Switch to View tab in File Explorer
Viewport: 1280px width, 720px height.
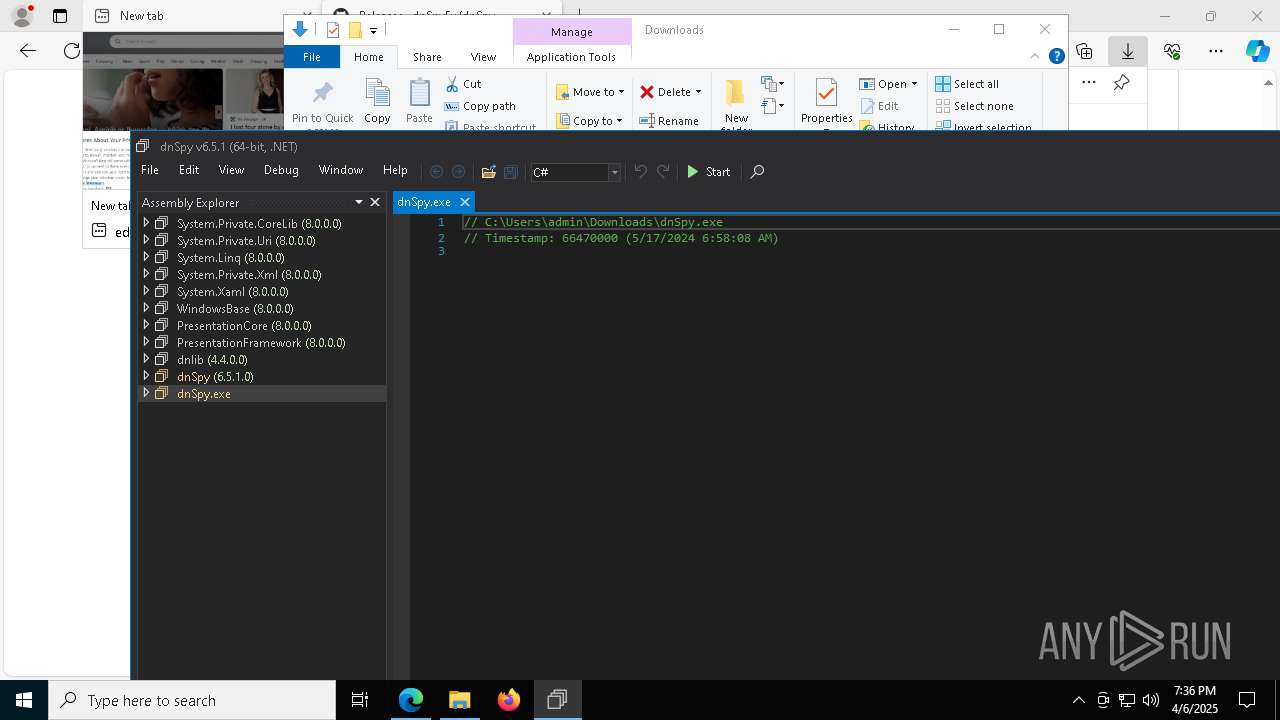(x=483, y=57)
